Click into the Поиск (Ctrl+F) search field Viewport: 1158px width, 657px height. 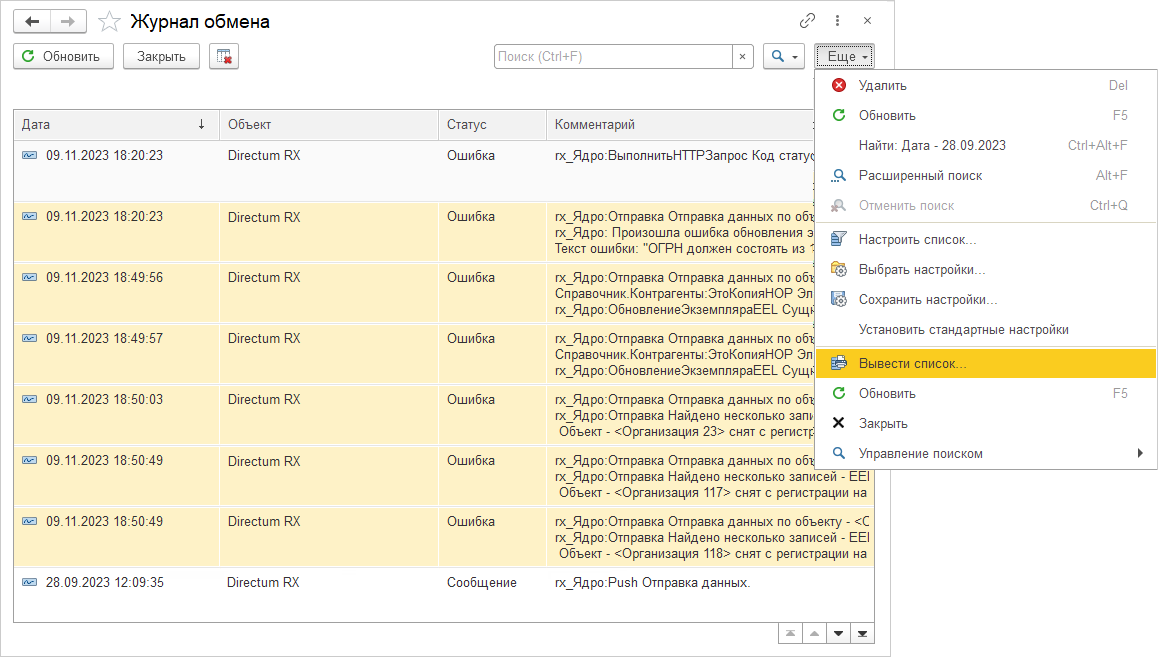(x=612, y=57)
